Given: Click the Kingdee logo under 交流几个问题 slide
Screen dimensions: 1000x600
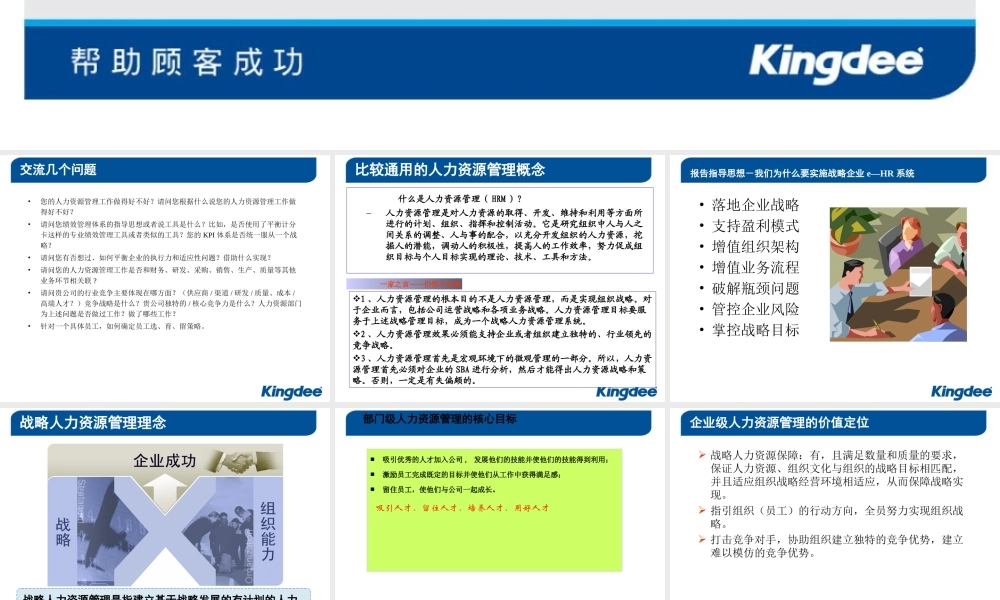Looking at the screenshot, I should pyautogui.click(x=293, y=391).
